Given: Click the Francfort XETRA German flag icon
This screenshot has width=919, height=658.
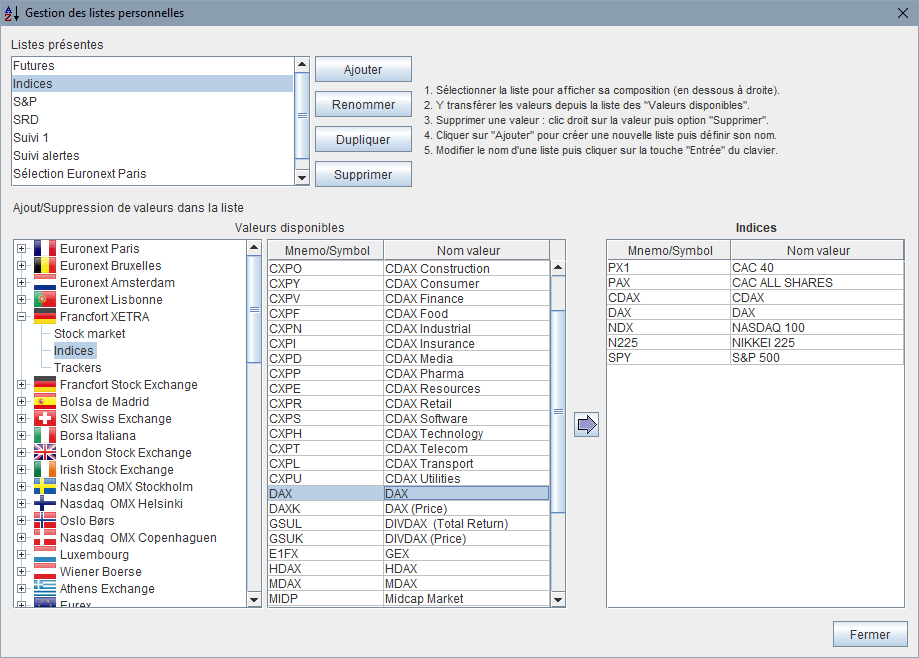Looking at the screenshot, I should click(45, 316).
